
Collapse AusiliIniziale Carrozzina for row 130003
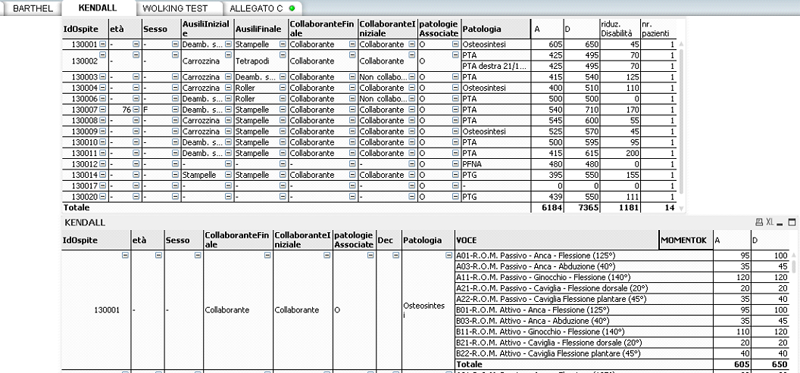tap(228, 77)
